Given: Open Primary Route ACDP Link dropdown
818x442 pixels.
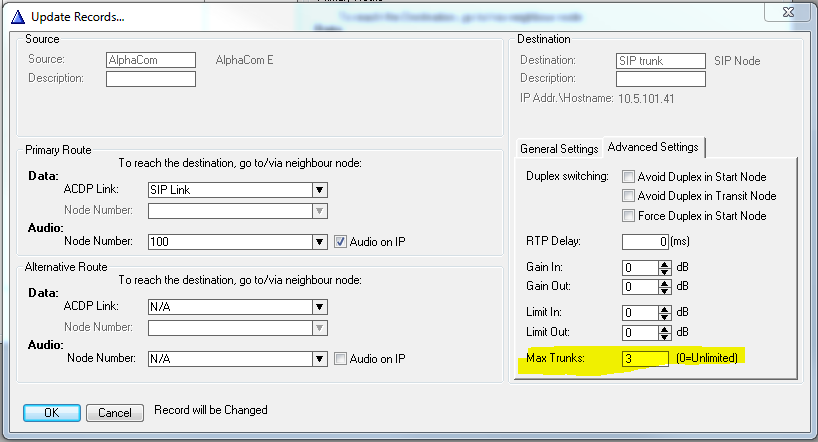Looking at the screenshot, I should [320, 190].
